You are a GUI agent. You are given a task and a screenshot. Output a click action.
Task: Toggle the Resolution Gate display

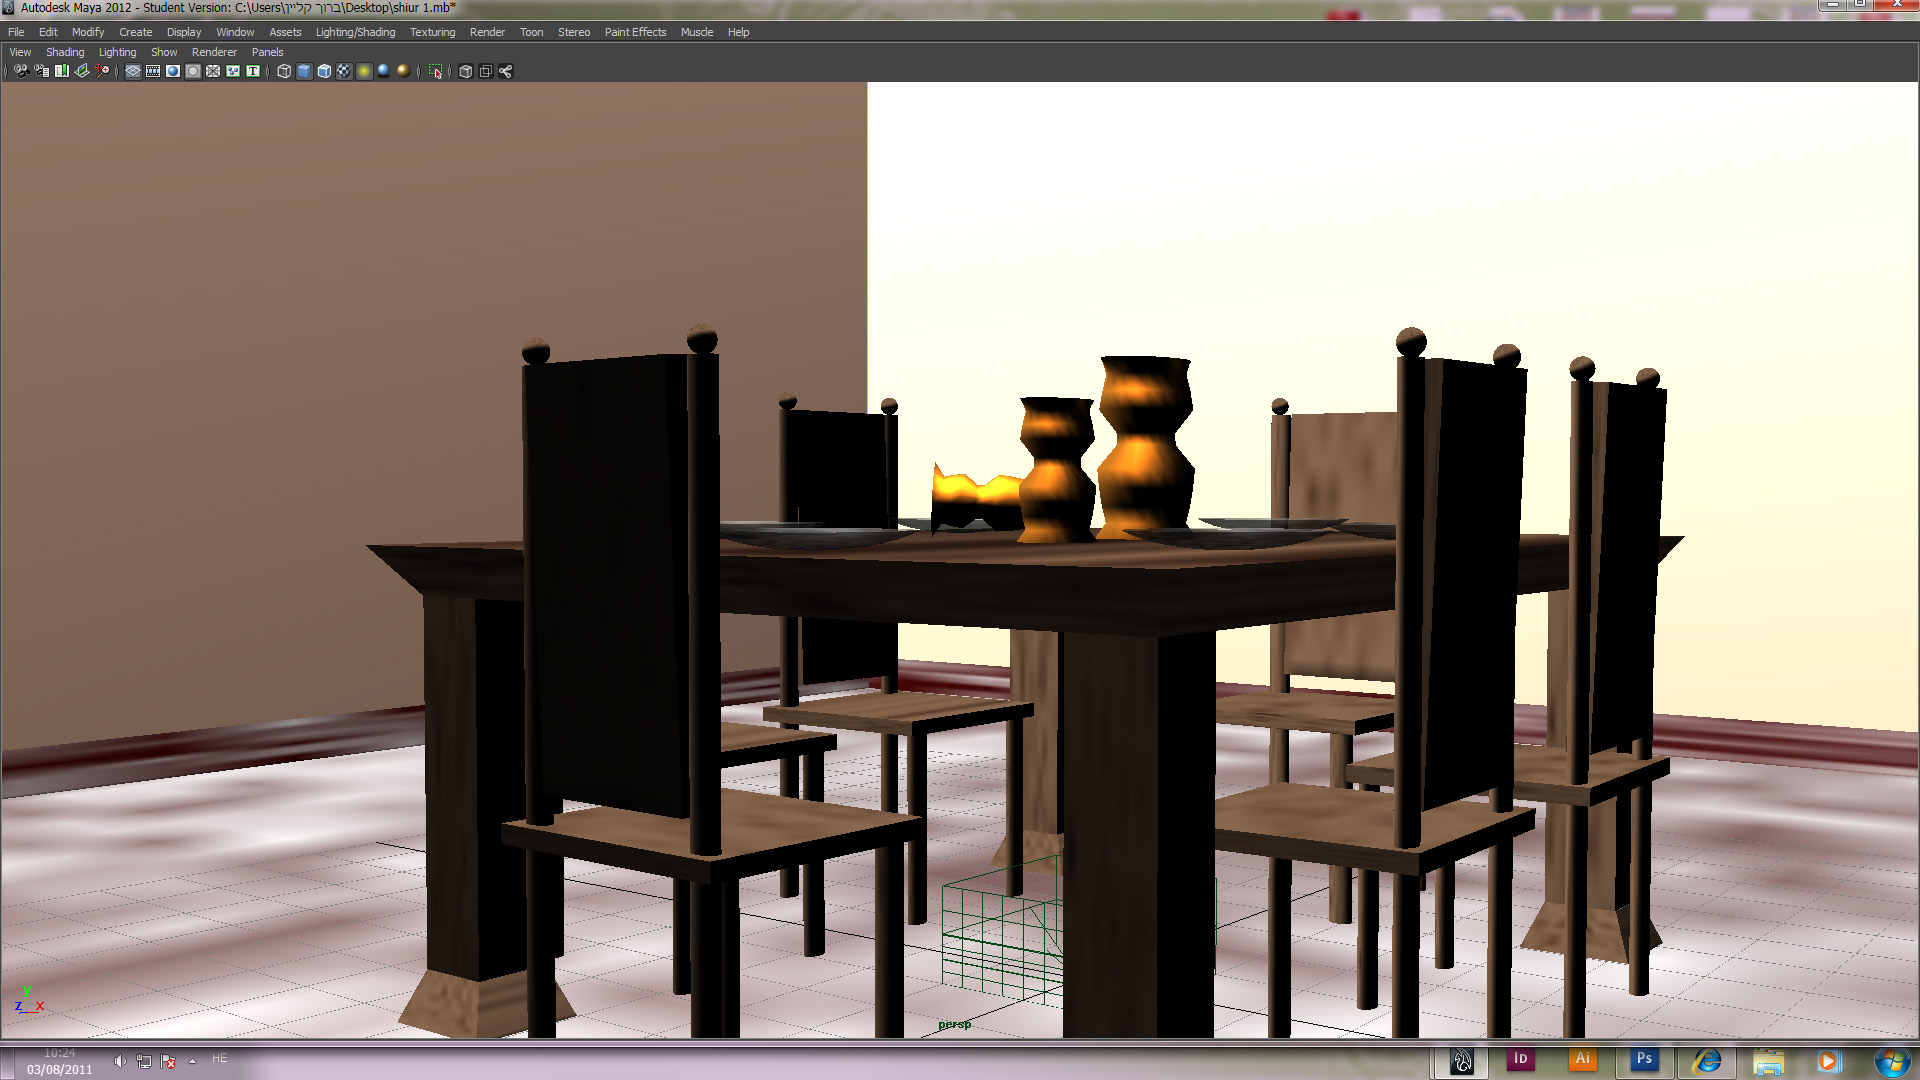173,71
